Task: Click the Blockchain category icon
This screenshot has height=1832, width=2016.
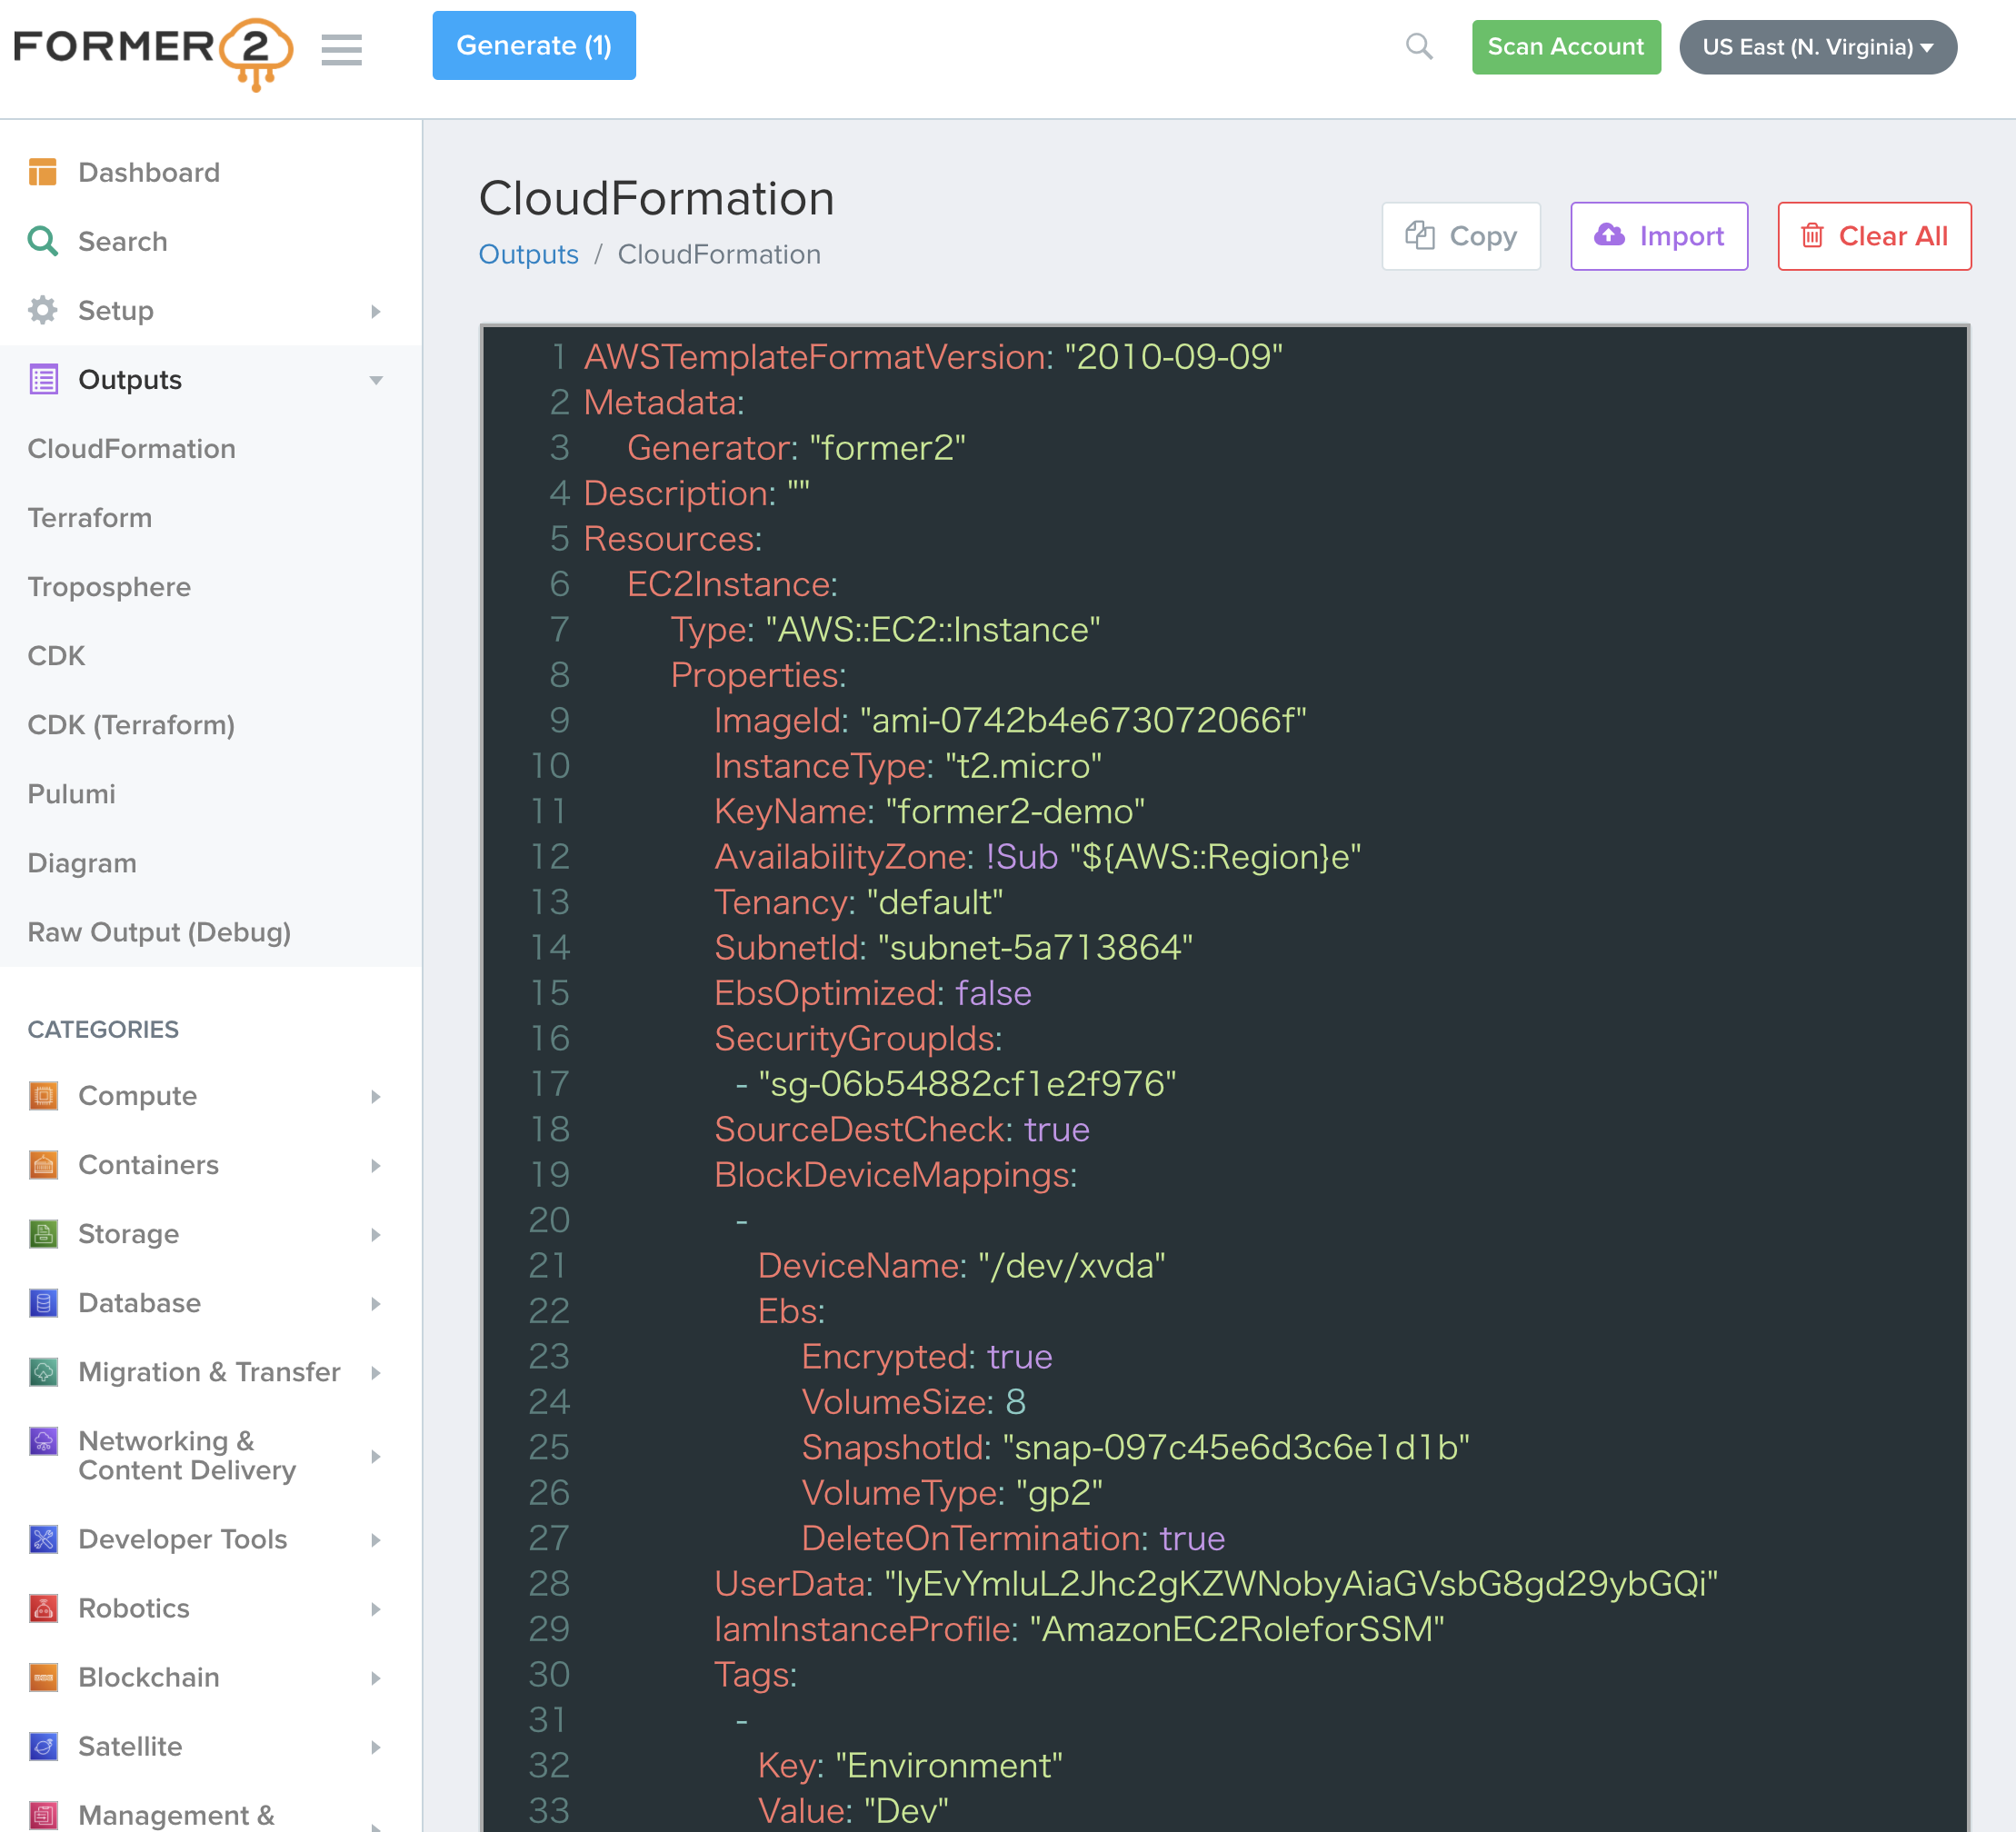Action: (x=43, y=1677)
